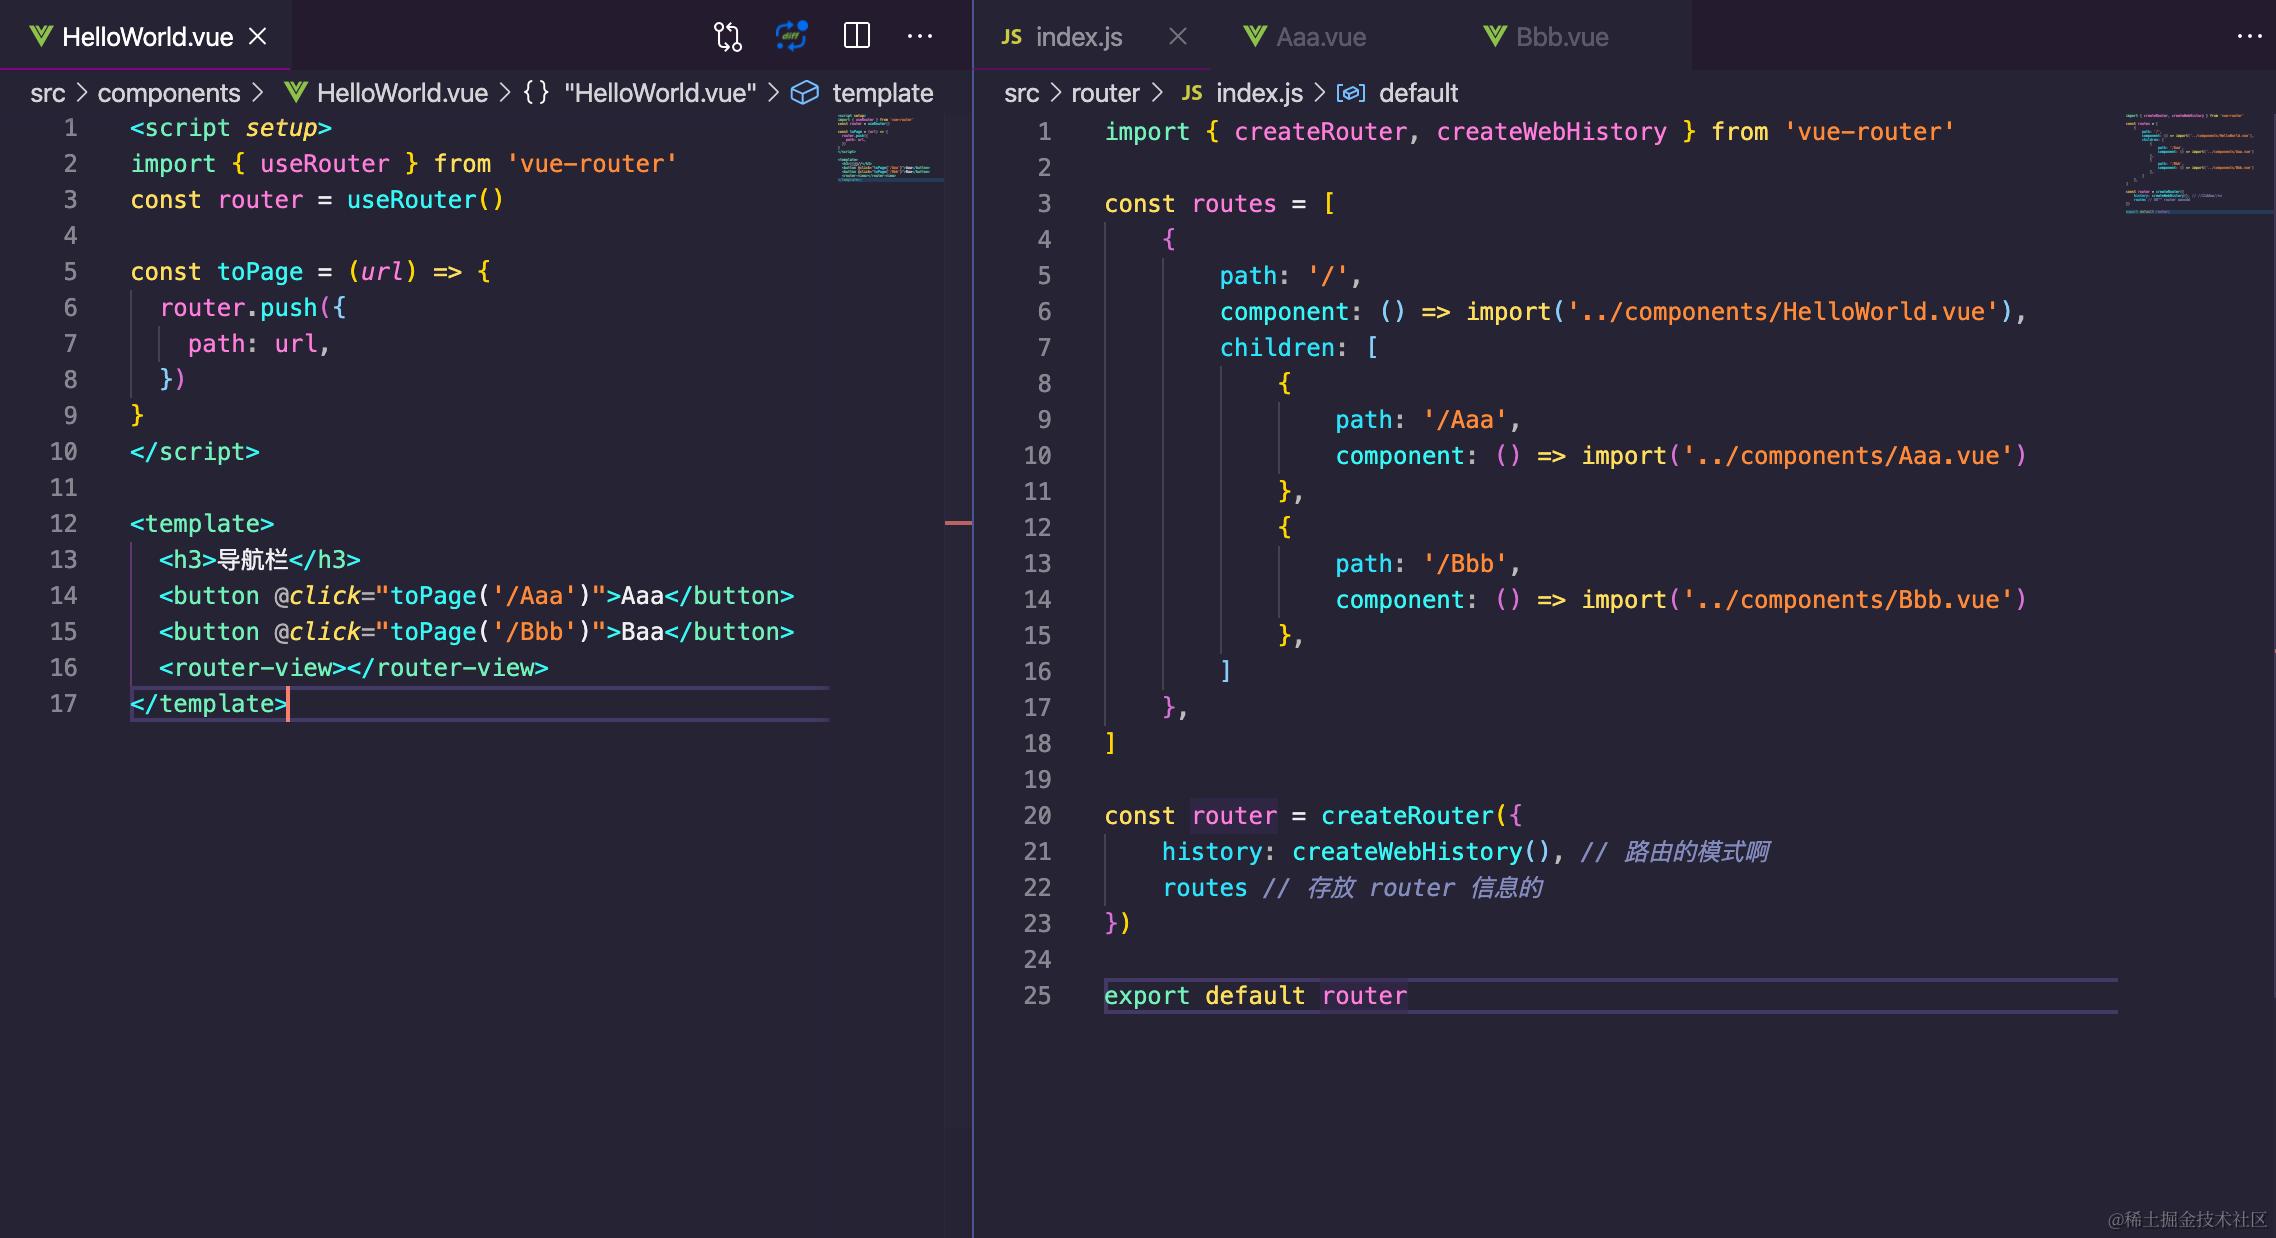Screen dimensions: 2276x1238
Task: Click the JS icon on index.js tab
Action: click(x=1012, y=37)
